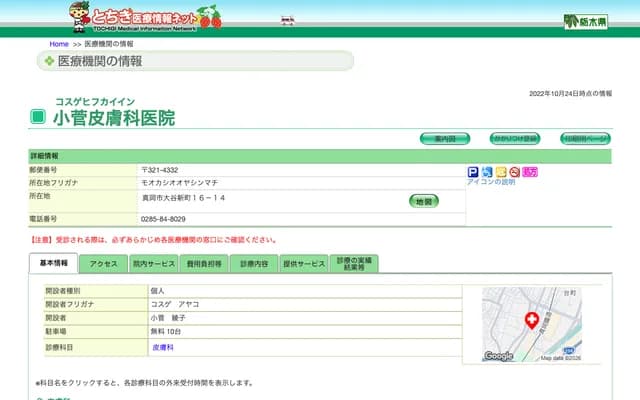Click the 印刷用ページ button

pyautogui.click(x=585, y=139)
